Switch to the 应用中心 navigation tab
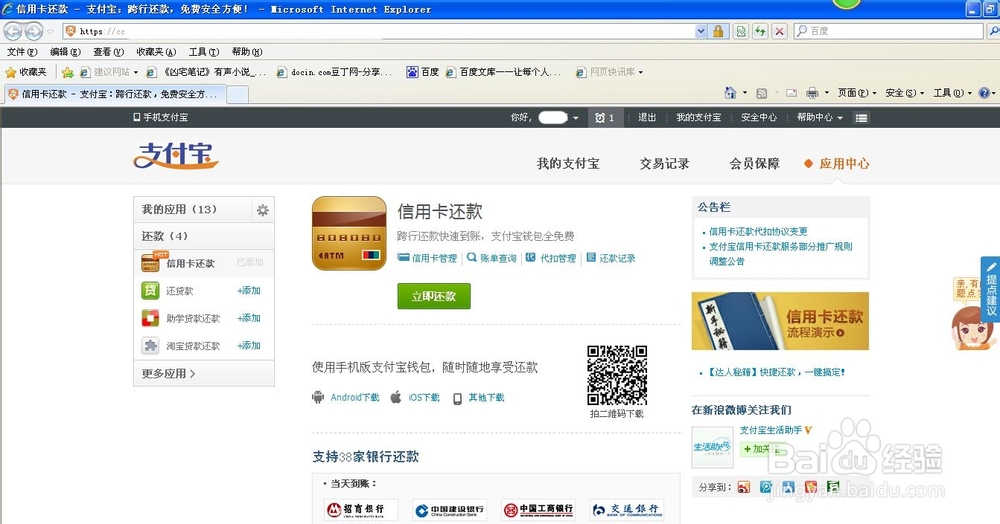 [844, 164]
